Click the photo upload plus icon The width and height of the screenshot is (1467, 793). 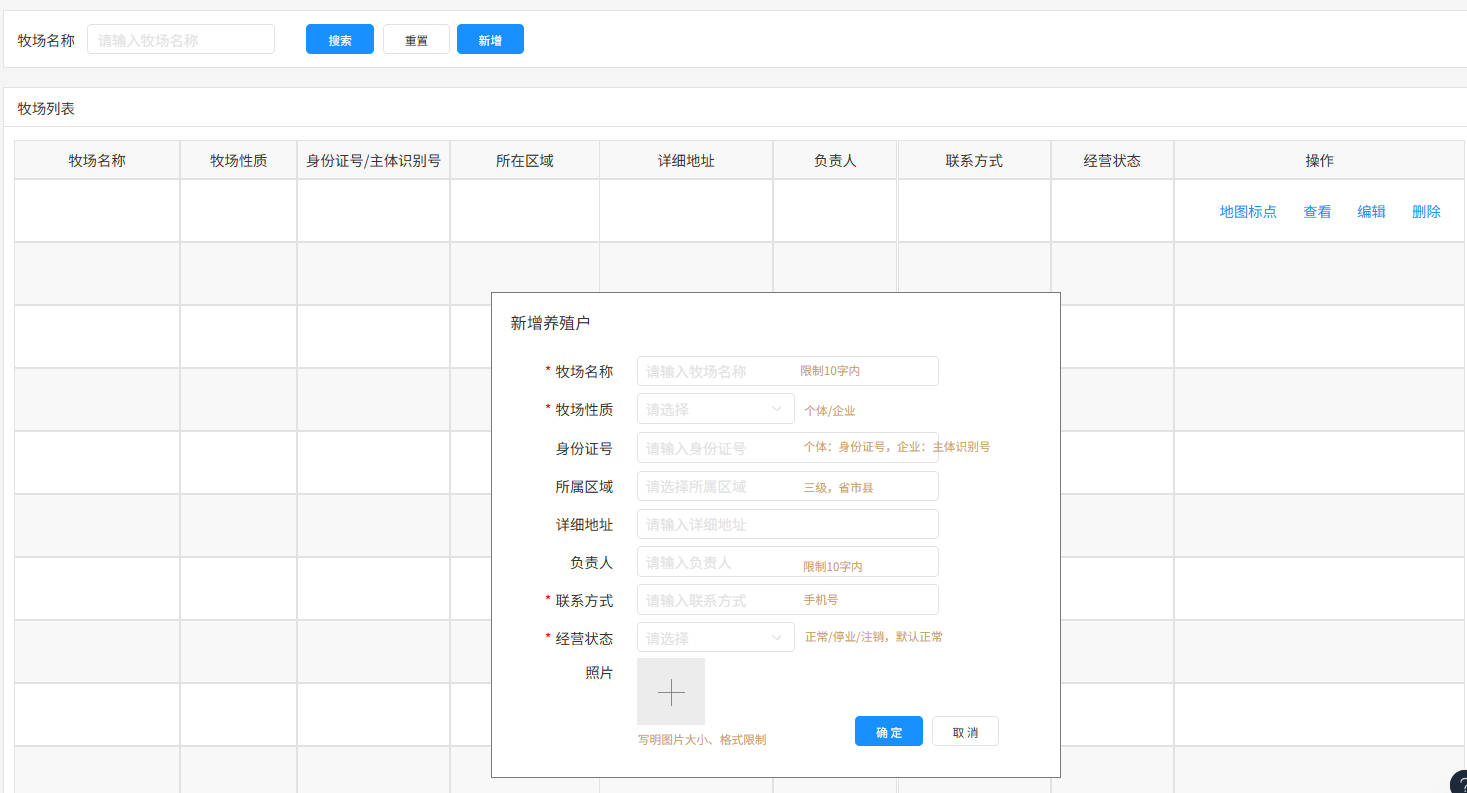pos(671,691)
